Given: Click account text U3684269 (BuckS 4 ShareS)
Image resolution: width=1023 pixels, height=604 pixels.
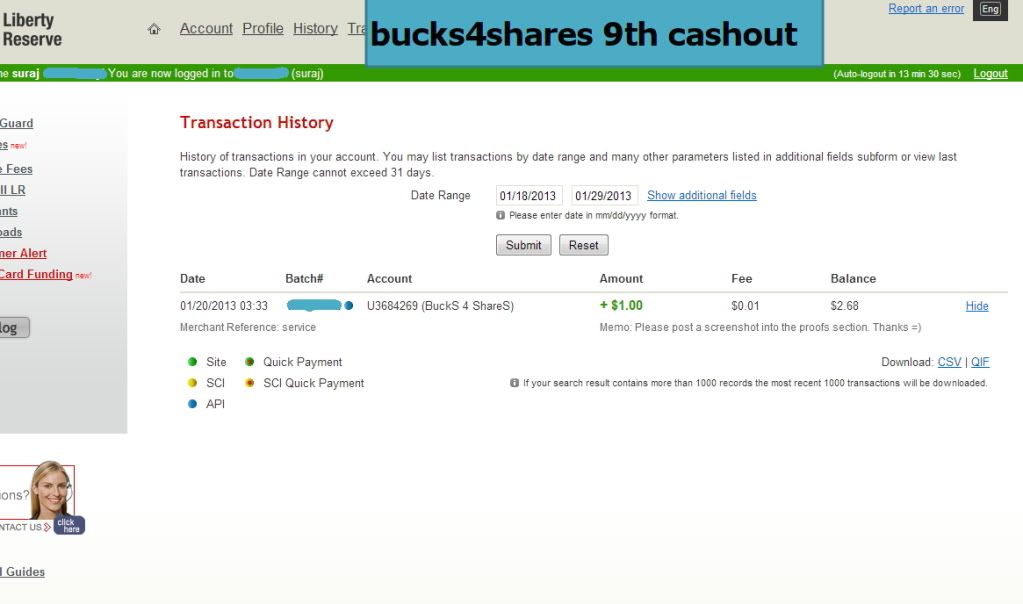Looking at the screenshot, I should (x=440, y=306).
